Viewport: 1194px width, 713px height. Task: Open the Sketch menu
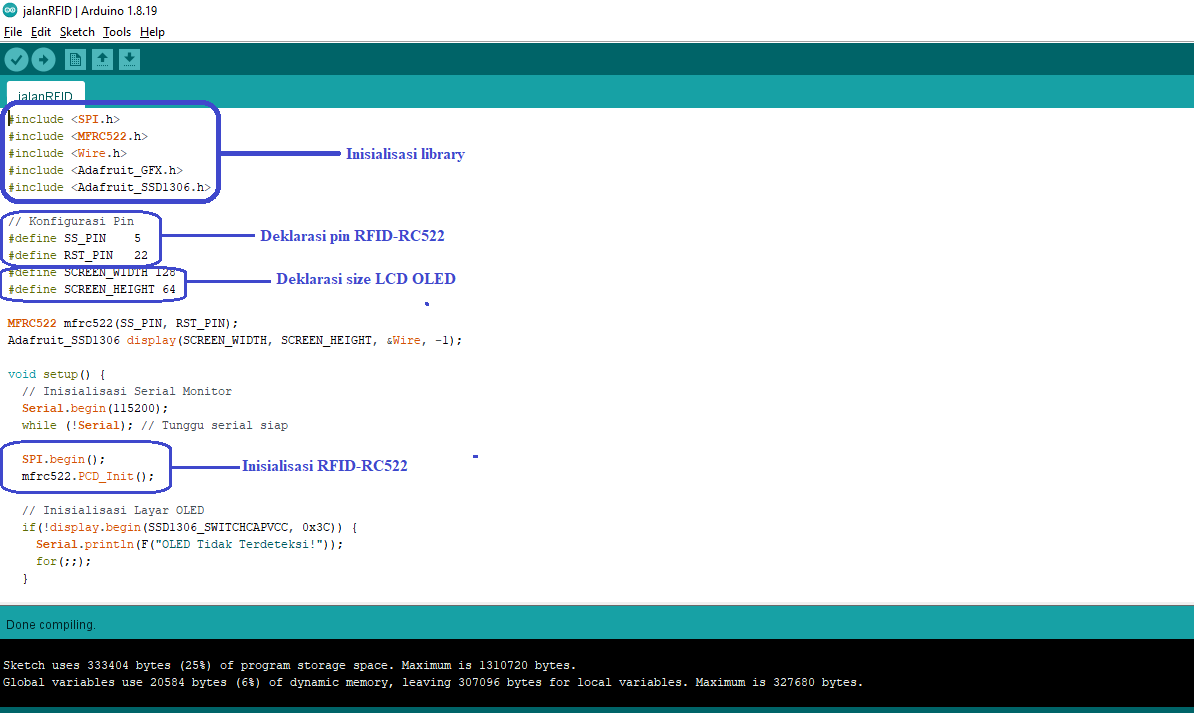pos(77,32)
